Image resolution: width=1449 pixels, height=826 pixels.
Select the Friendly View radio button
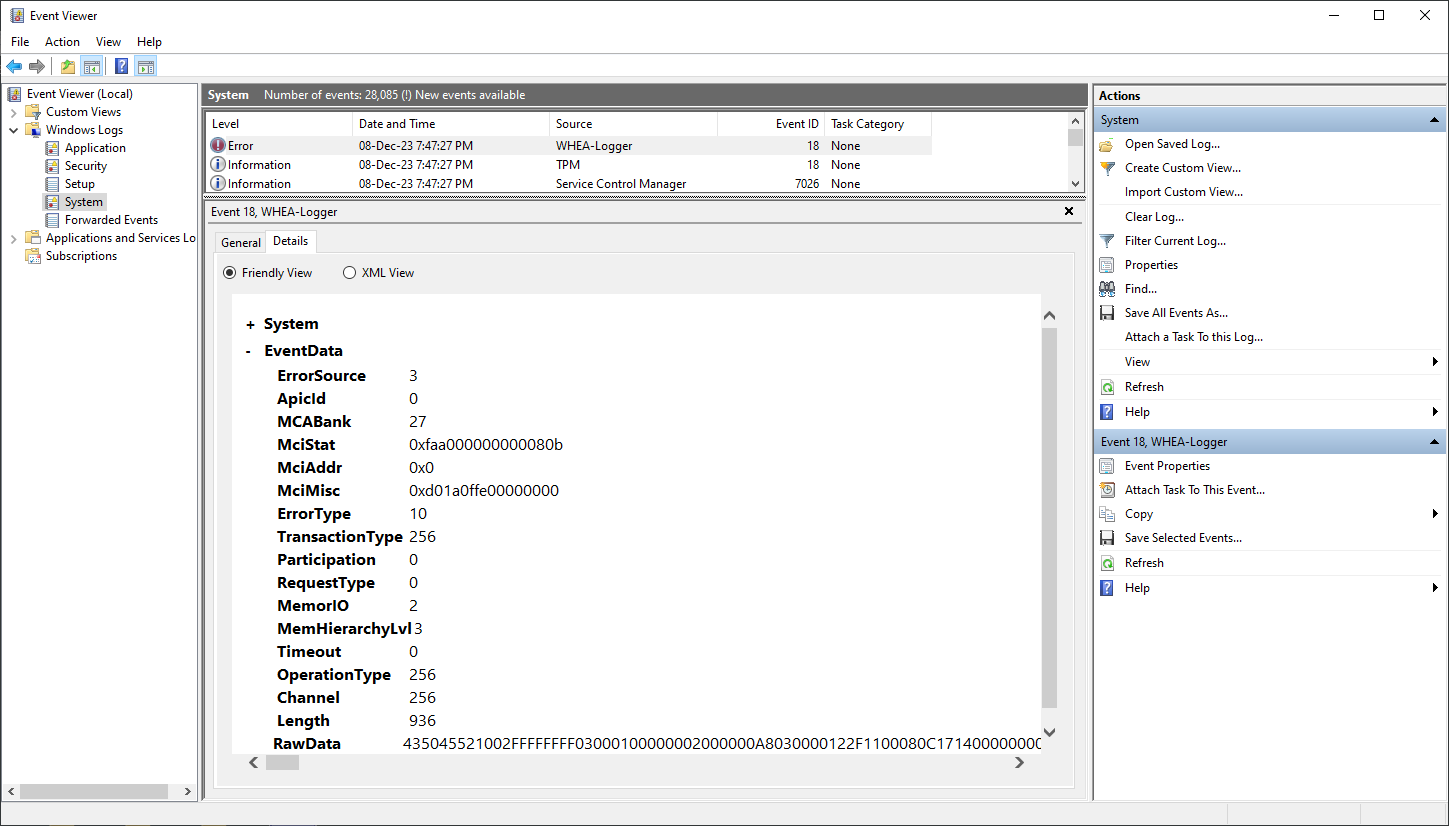coord(230,273)
